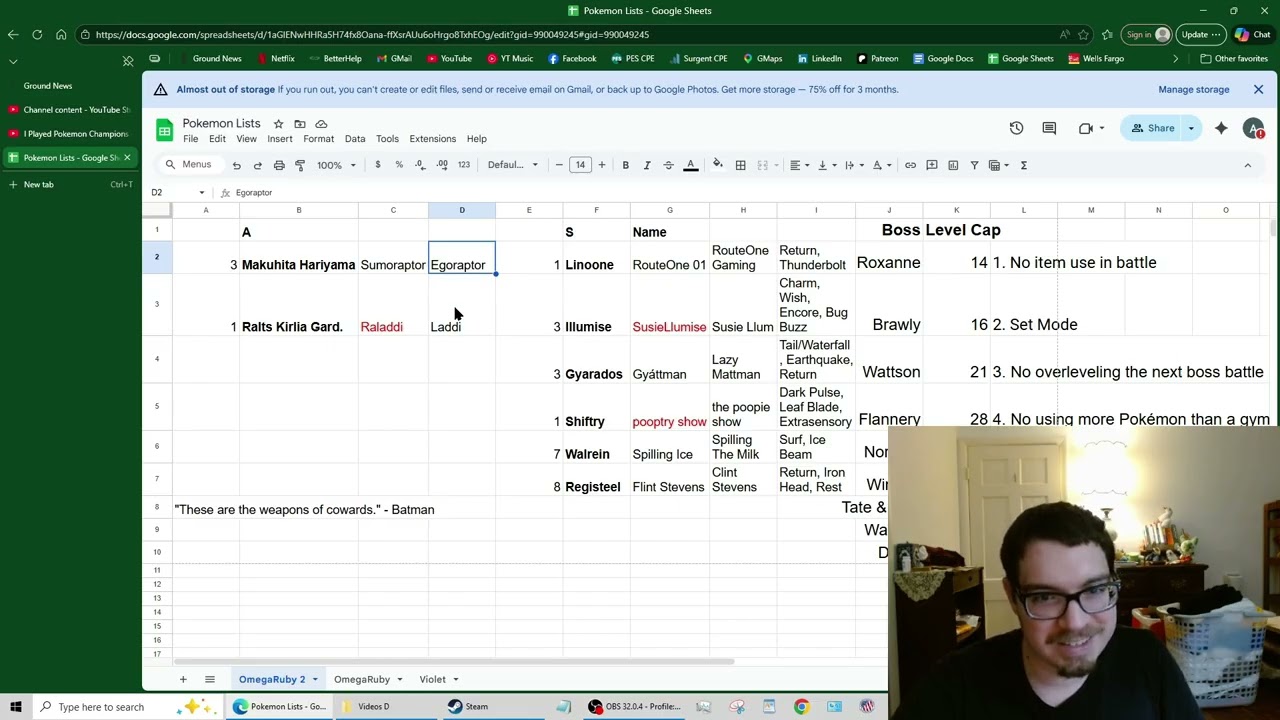Follow the Manage storage link

point(1193,89)
